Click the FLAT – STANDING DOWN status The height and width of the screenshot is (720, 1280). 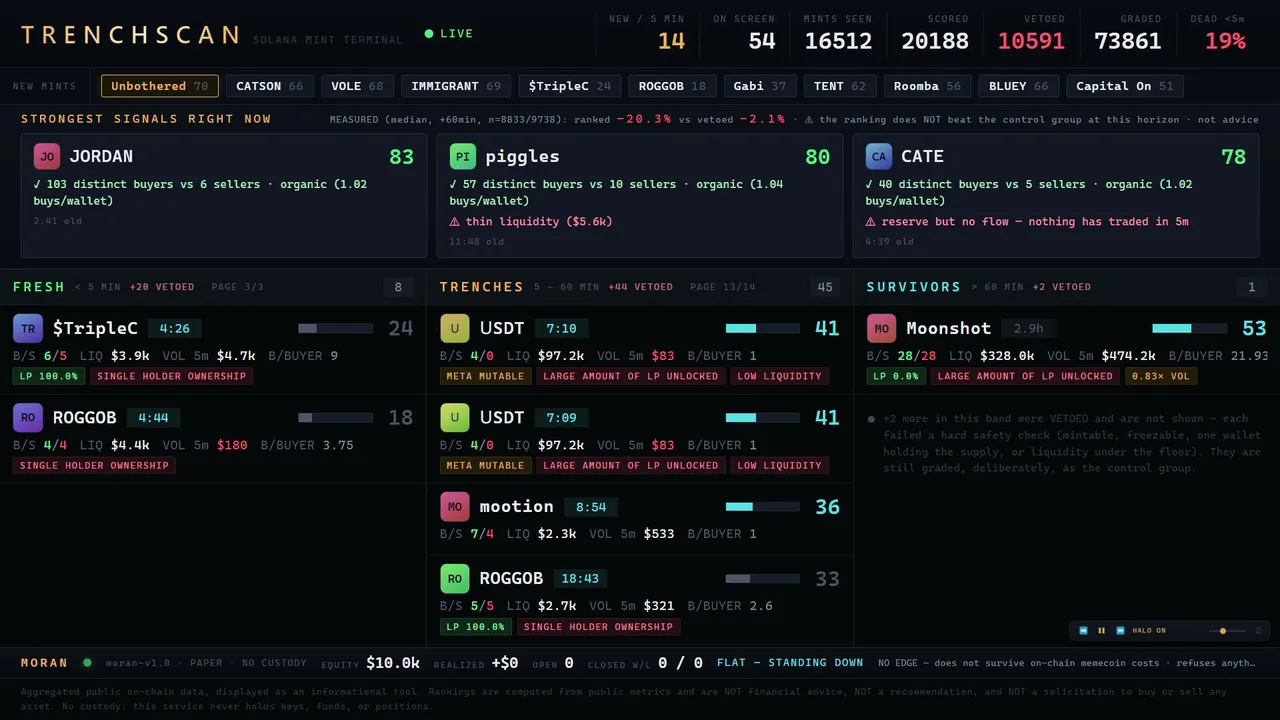[790, 662]
